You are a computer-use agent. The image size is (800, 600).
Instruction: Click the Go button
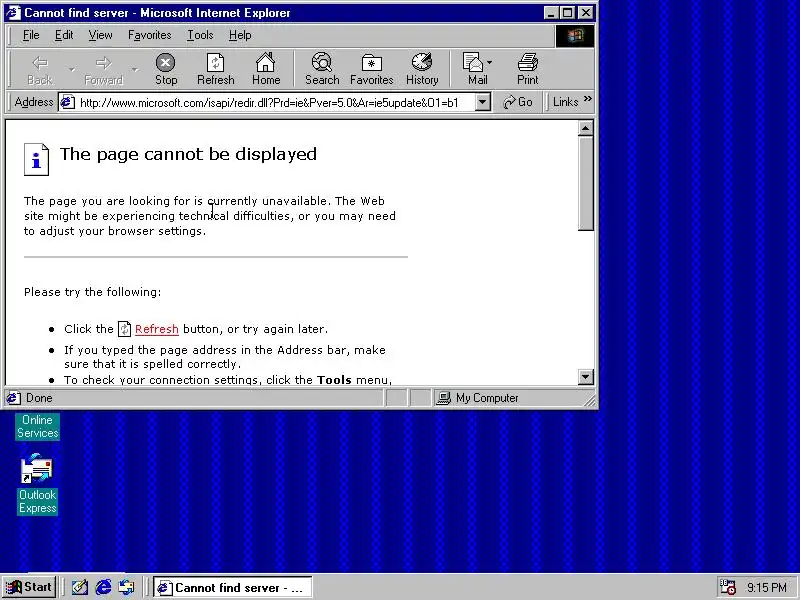point(518,102)
